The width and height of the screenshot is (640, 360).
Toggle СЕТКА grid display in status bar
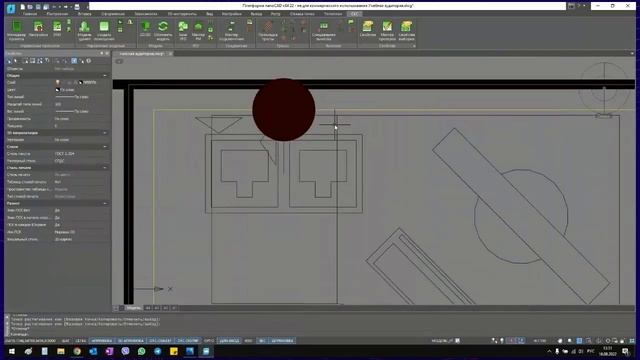(x=80, y=340)
